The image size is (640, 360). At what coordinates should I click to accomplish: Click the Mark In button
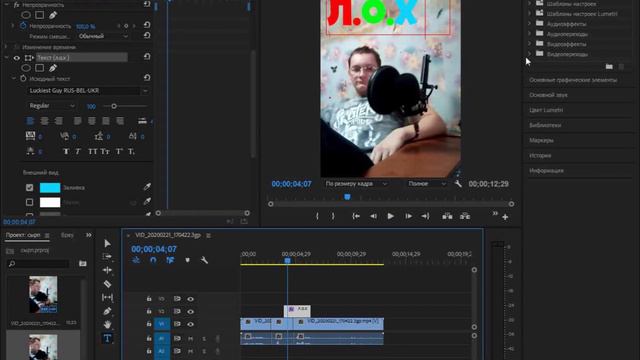[x=317, y=216]
